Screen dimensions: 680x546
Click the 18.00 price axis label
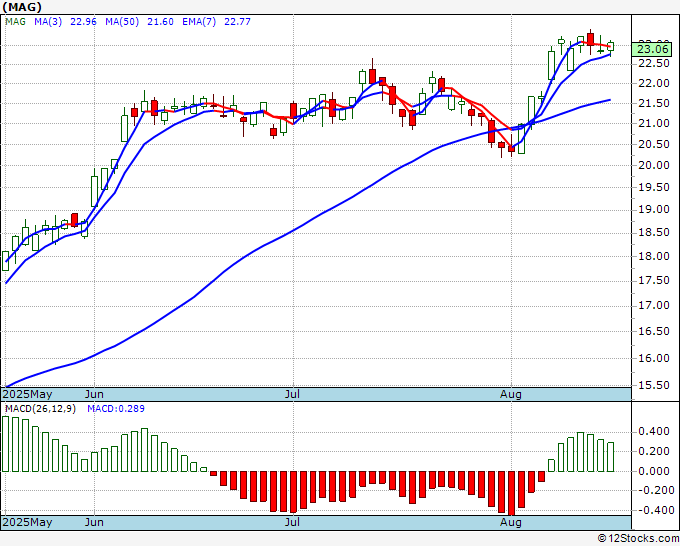click(x=654, y=256)
